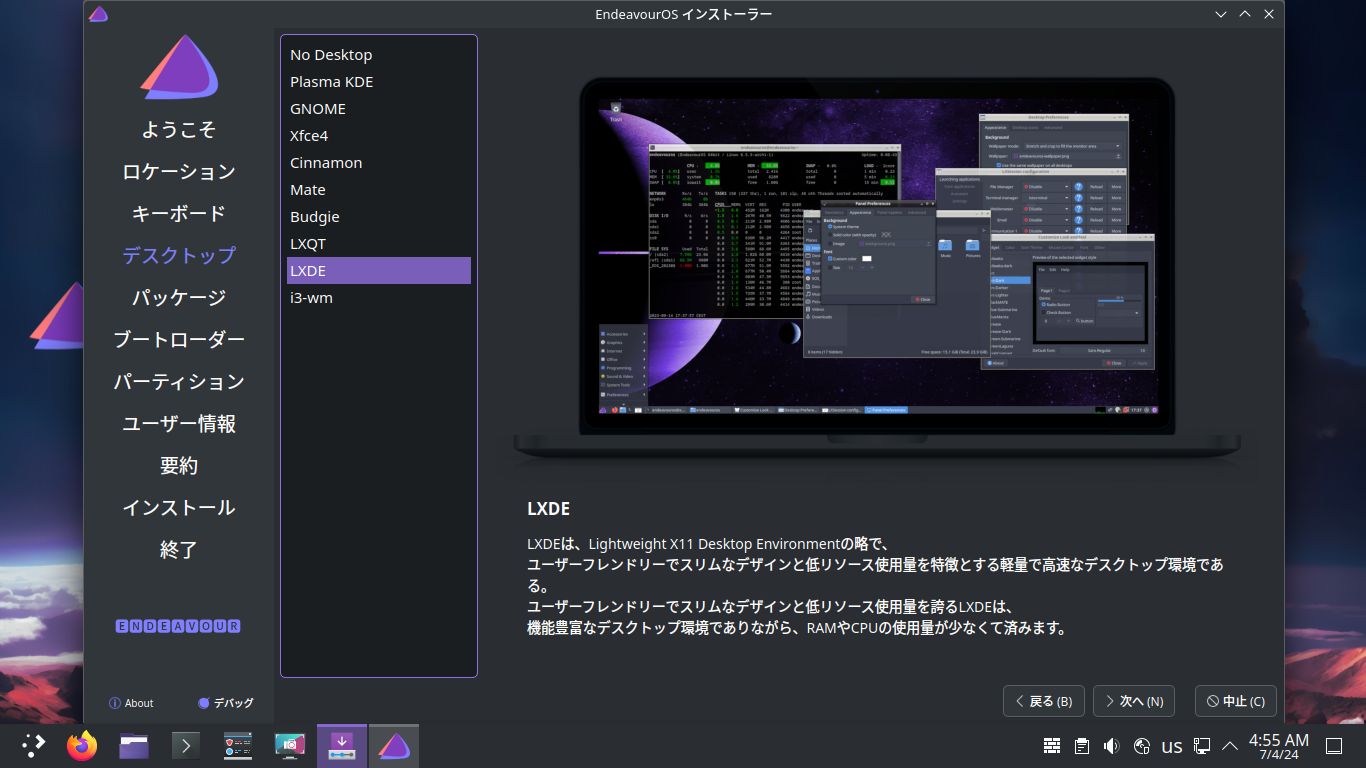Open the clock showing 4:55 AM
1366x768 pixels.
1279,746
